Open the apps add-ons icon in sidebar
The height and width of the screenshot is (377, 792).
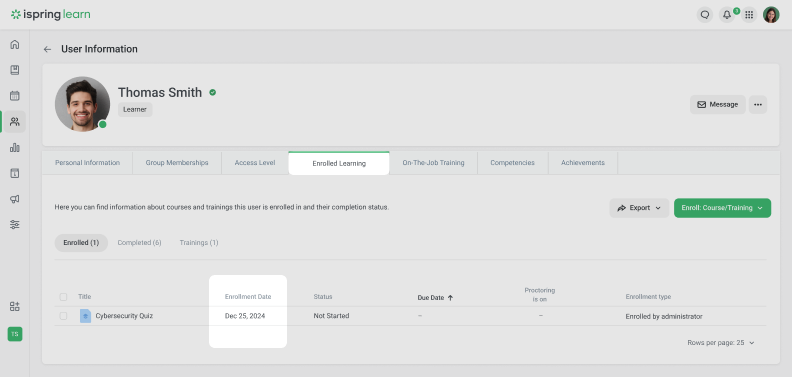tap(15, 306)
